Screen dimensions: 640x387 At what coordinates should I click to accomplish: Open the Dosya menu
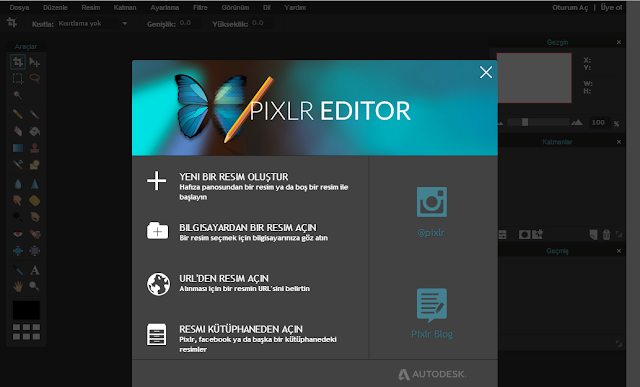19,7
